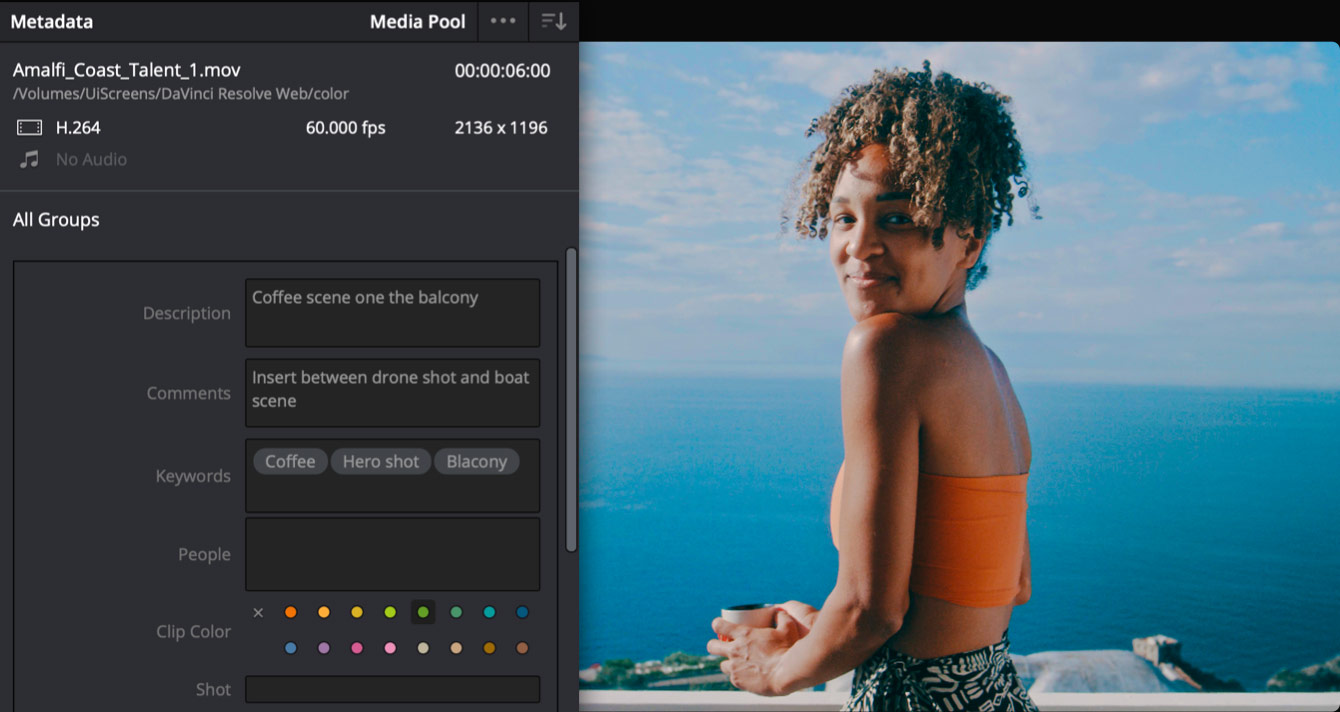Click inside the Shot input field

point(392,689)
